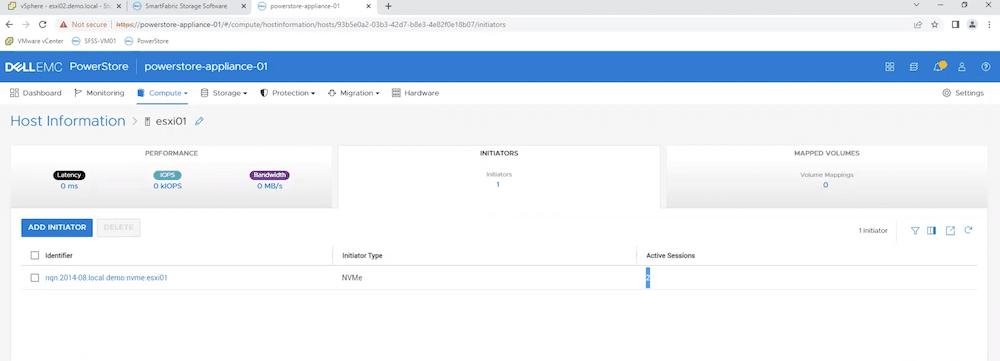The height and width of the screenshot is (361, 1000).
Task: Click the 0 kIOPS performance value
Action: click(168, 186)
